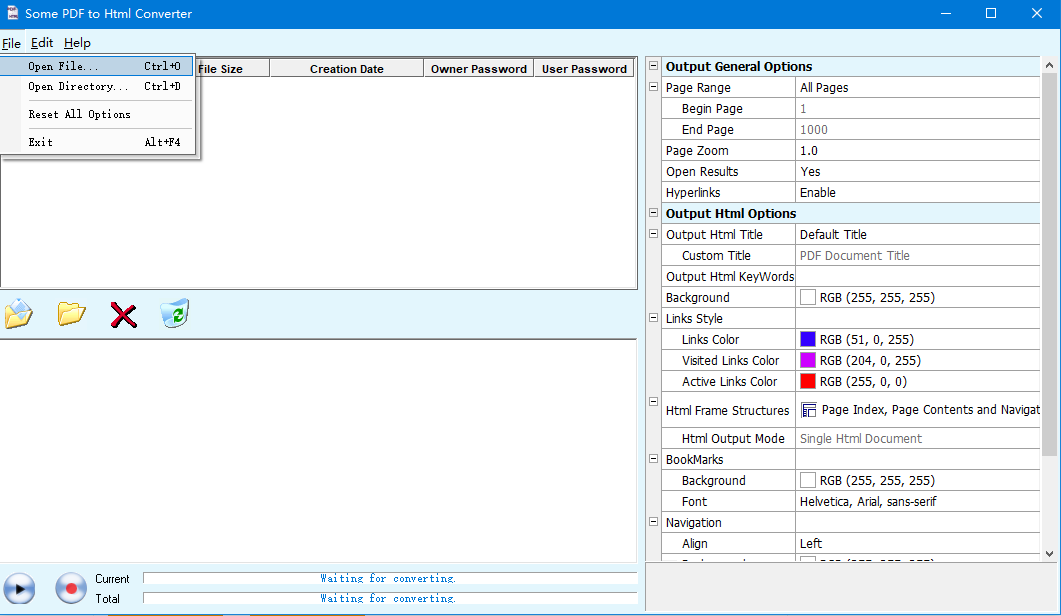
Task: Select Exit from the File menu
Action: [98, 142]
